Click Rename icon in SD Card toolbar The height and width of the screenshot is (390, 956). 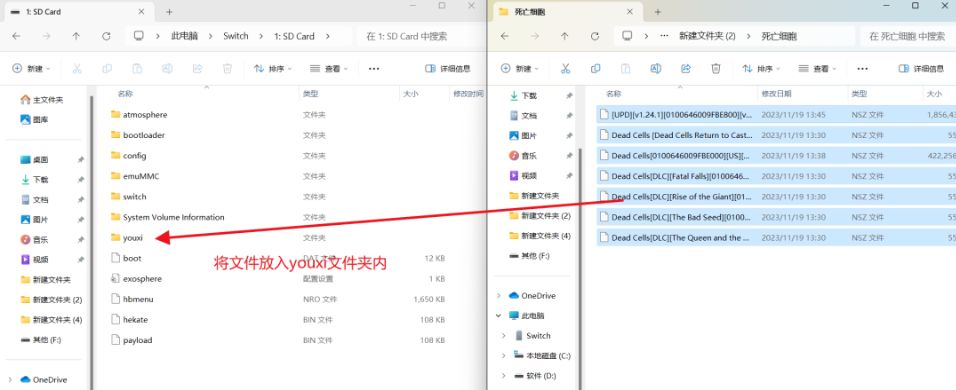167,69
